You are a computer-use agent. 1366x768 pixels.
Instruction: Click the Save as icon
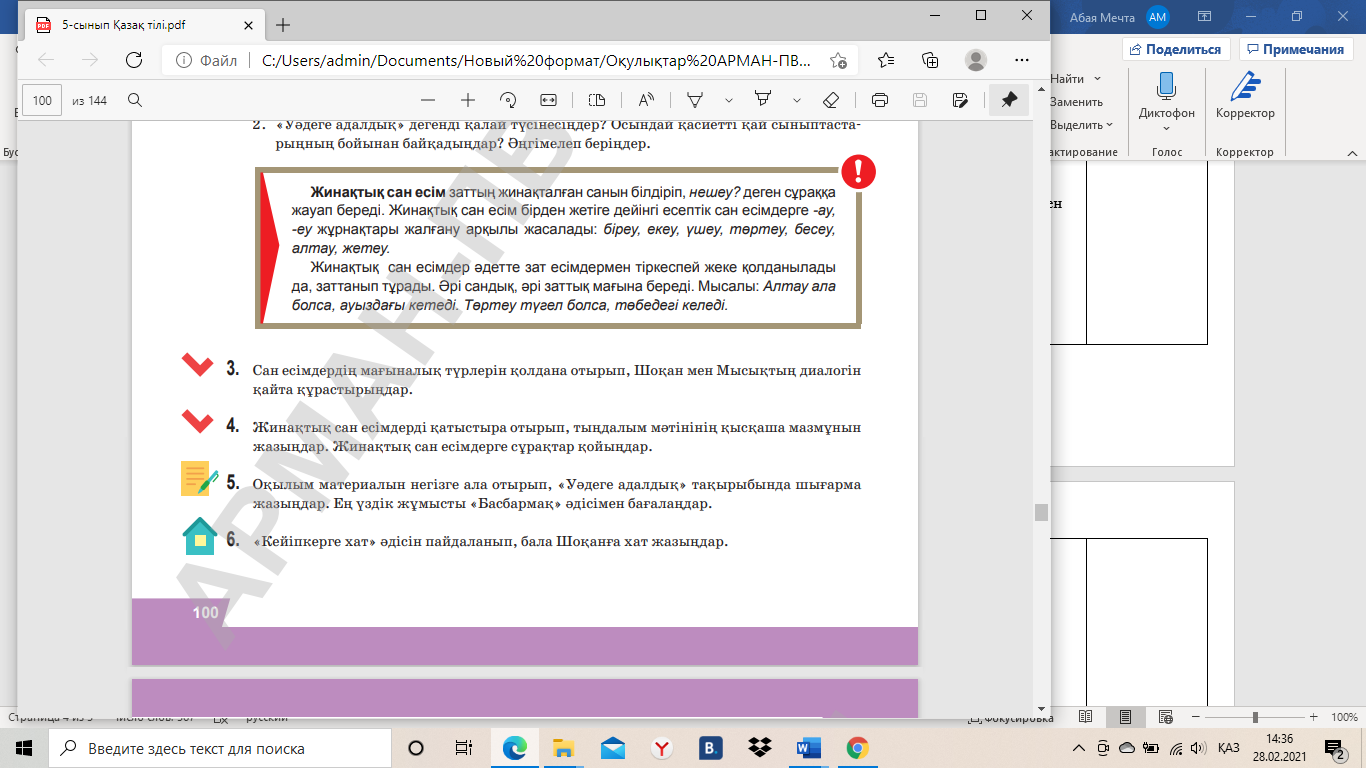tap(960, 100)
